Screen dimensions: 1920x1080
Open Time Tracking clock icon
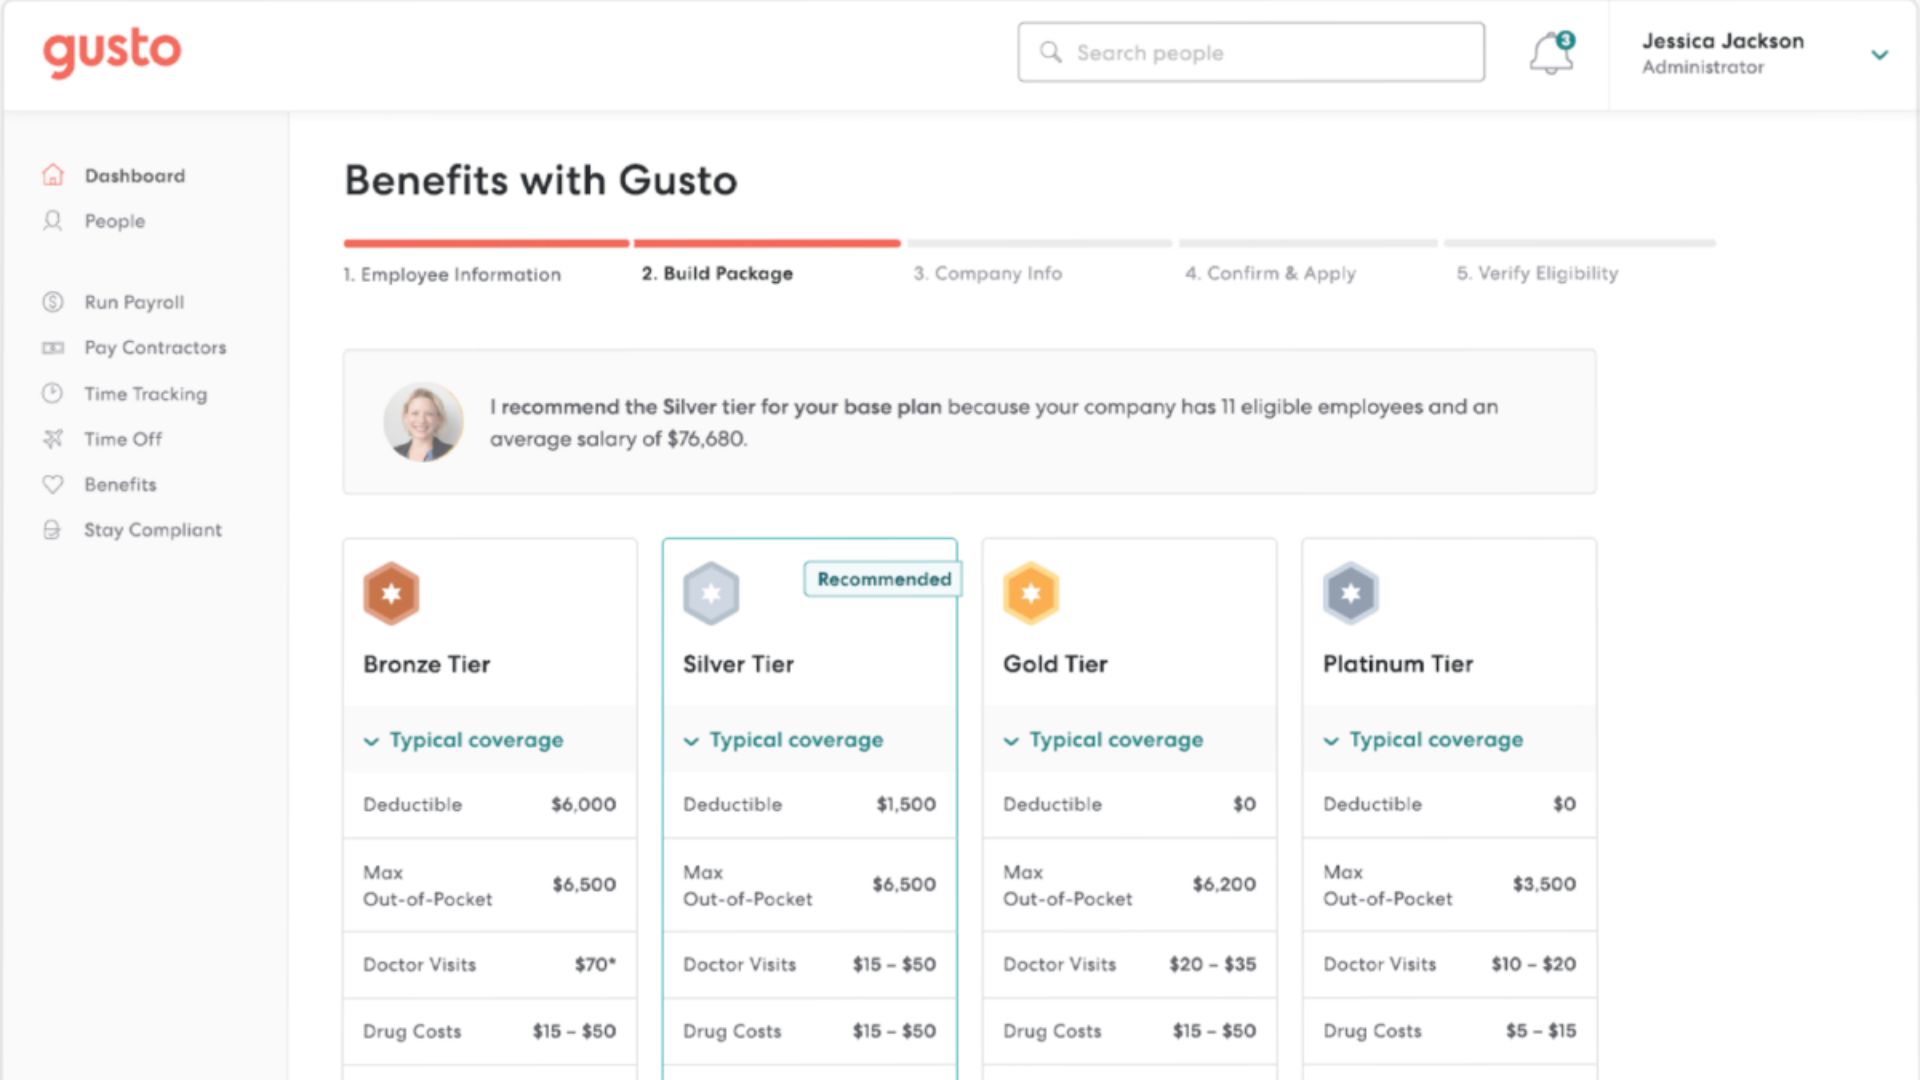pos(53,393)
